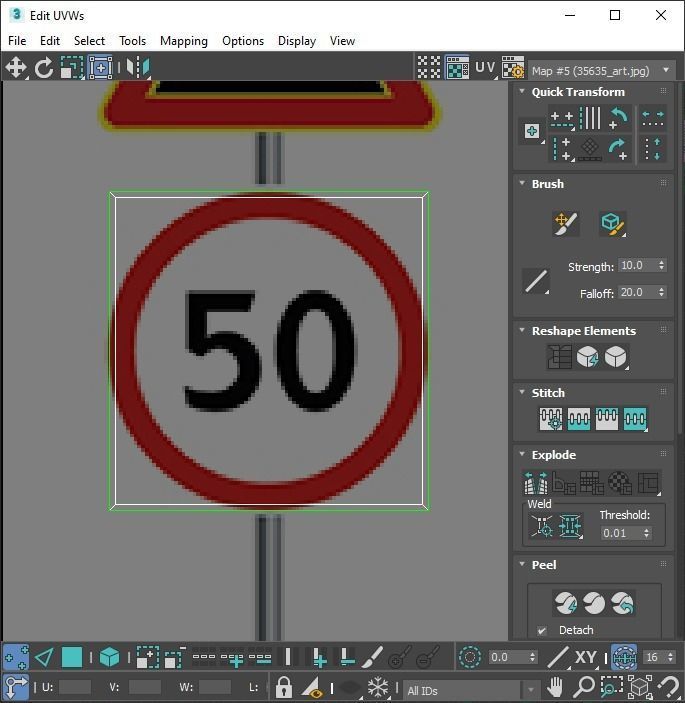Click Flatten by Polygon Angle icon
This screenshot has height=703, width=685.
point(564,483)
